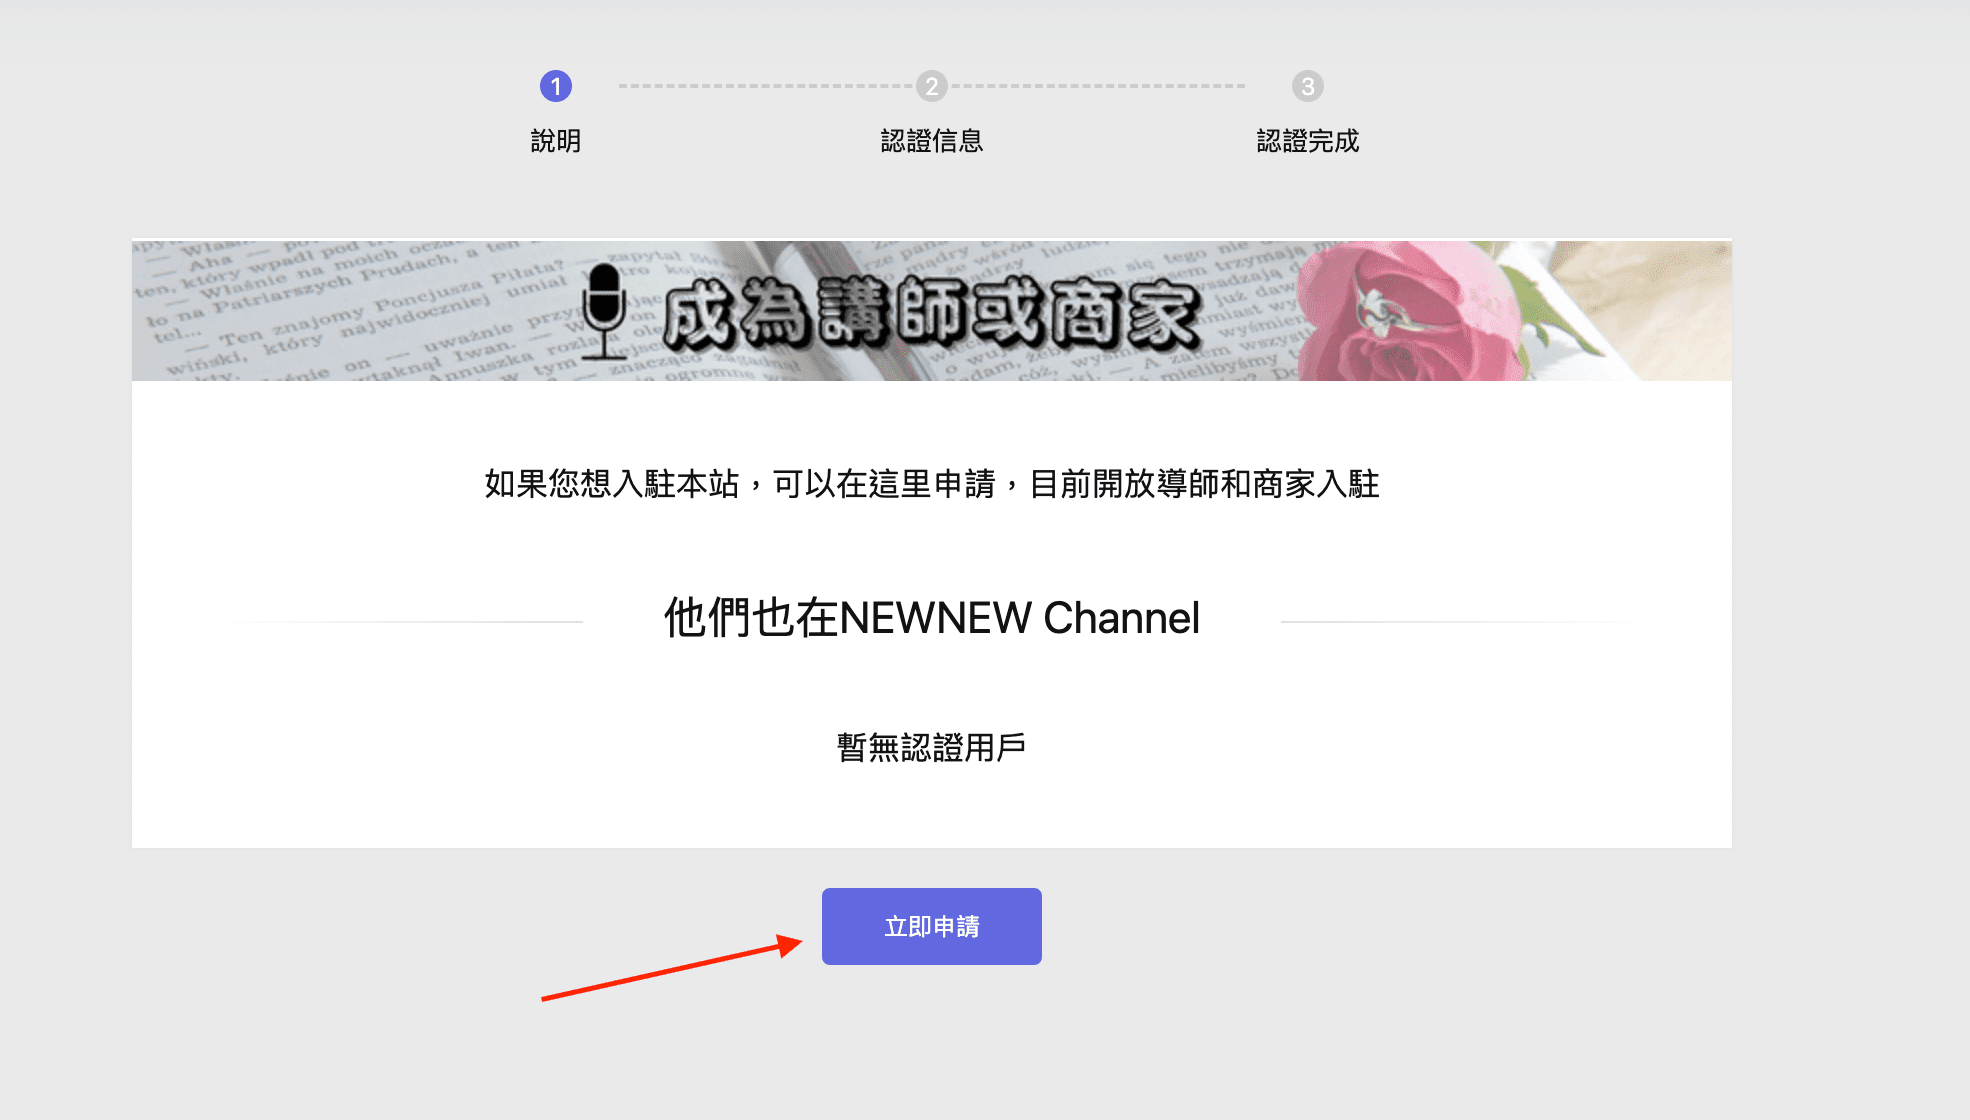
Task: Select the 認證信息 step label
Action: point(931,141)
